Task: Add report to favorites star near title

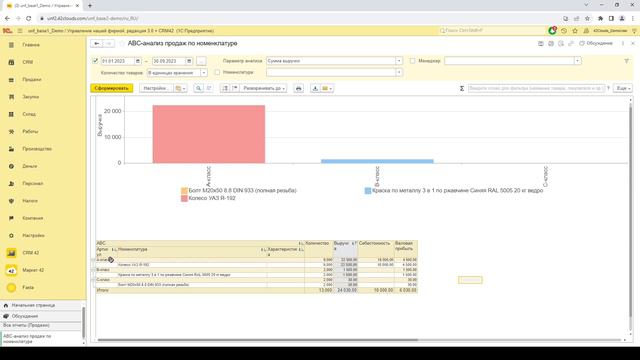Action: coord(122,44)
